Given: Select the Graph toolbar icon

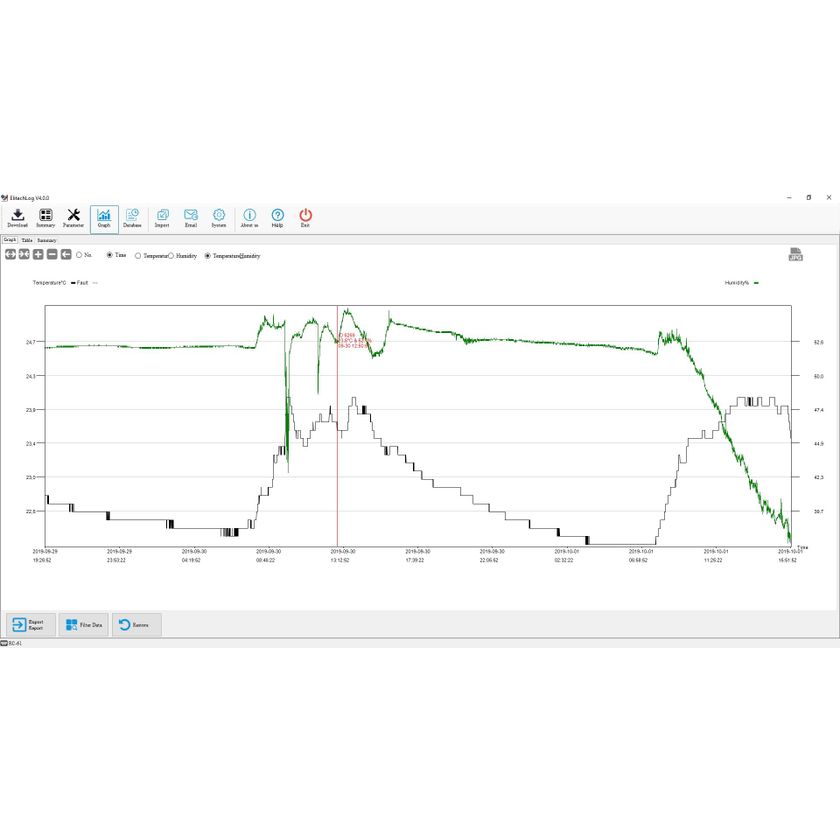Looking at the screenshot, I should pos(104,218).
